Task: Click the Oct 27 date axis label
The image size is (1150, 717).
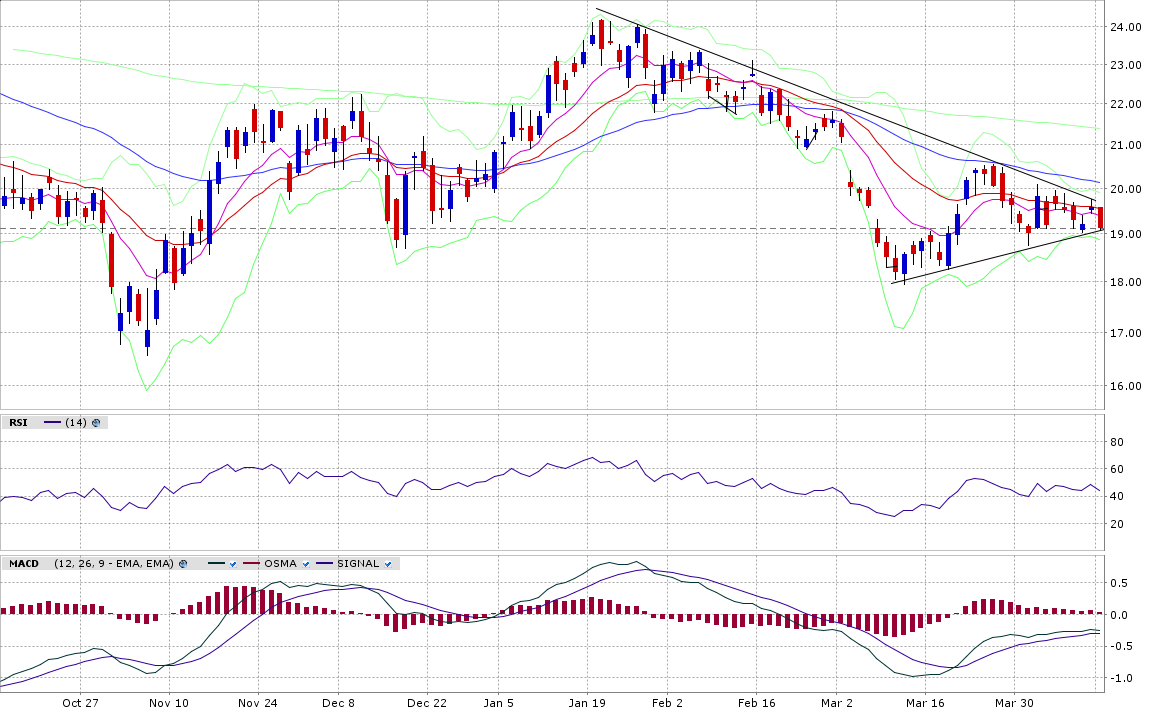Action: point(80,703)
